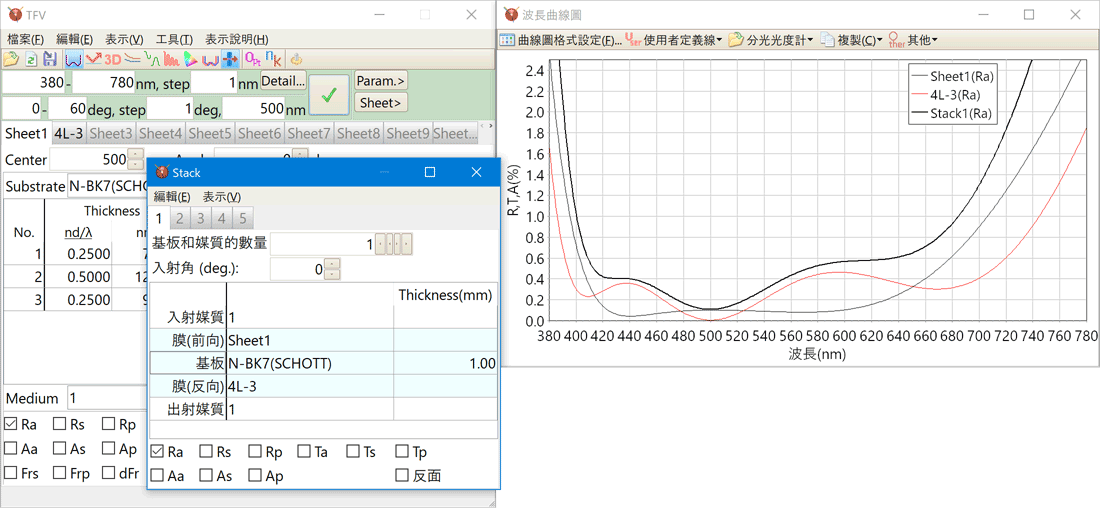Click the Detail... button

tap(283, 81)
